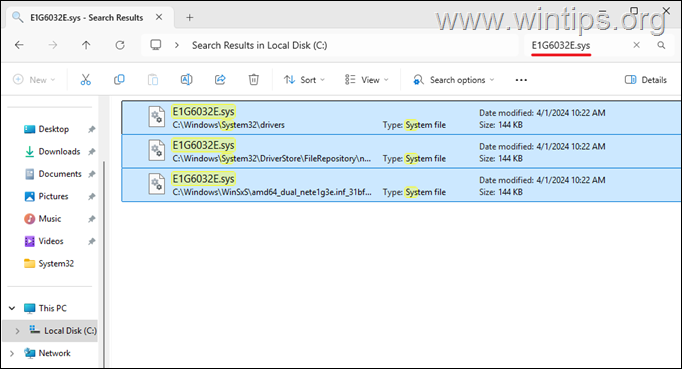
Task: Collapse the This PC tree node
Action: pos(12,308)
